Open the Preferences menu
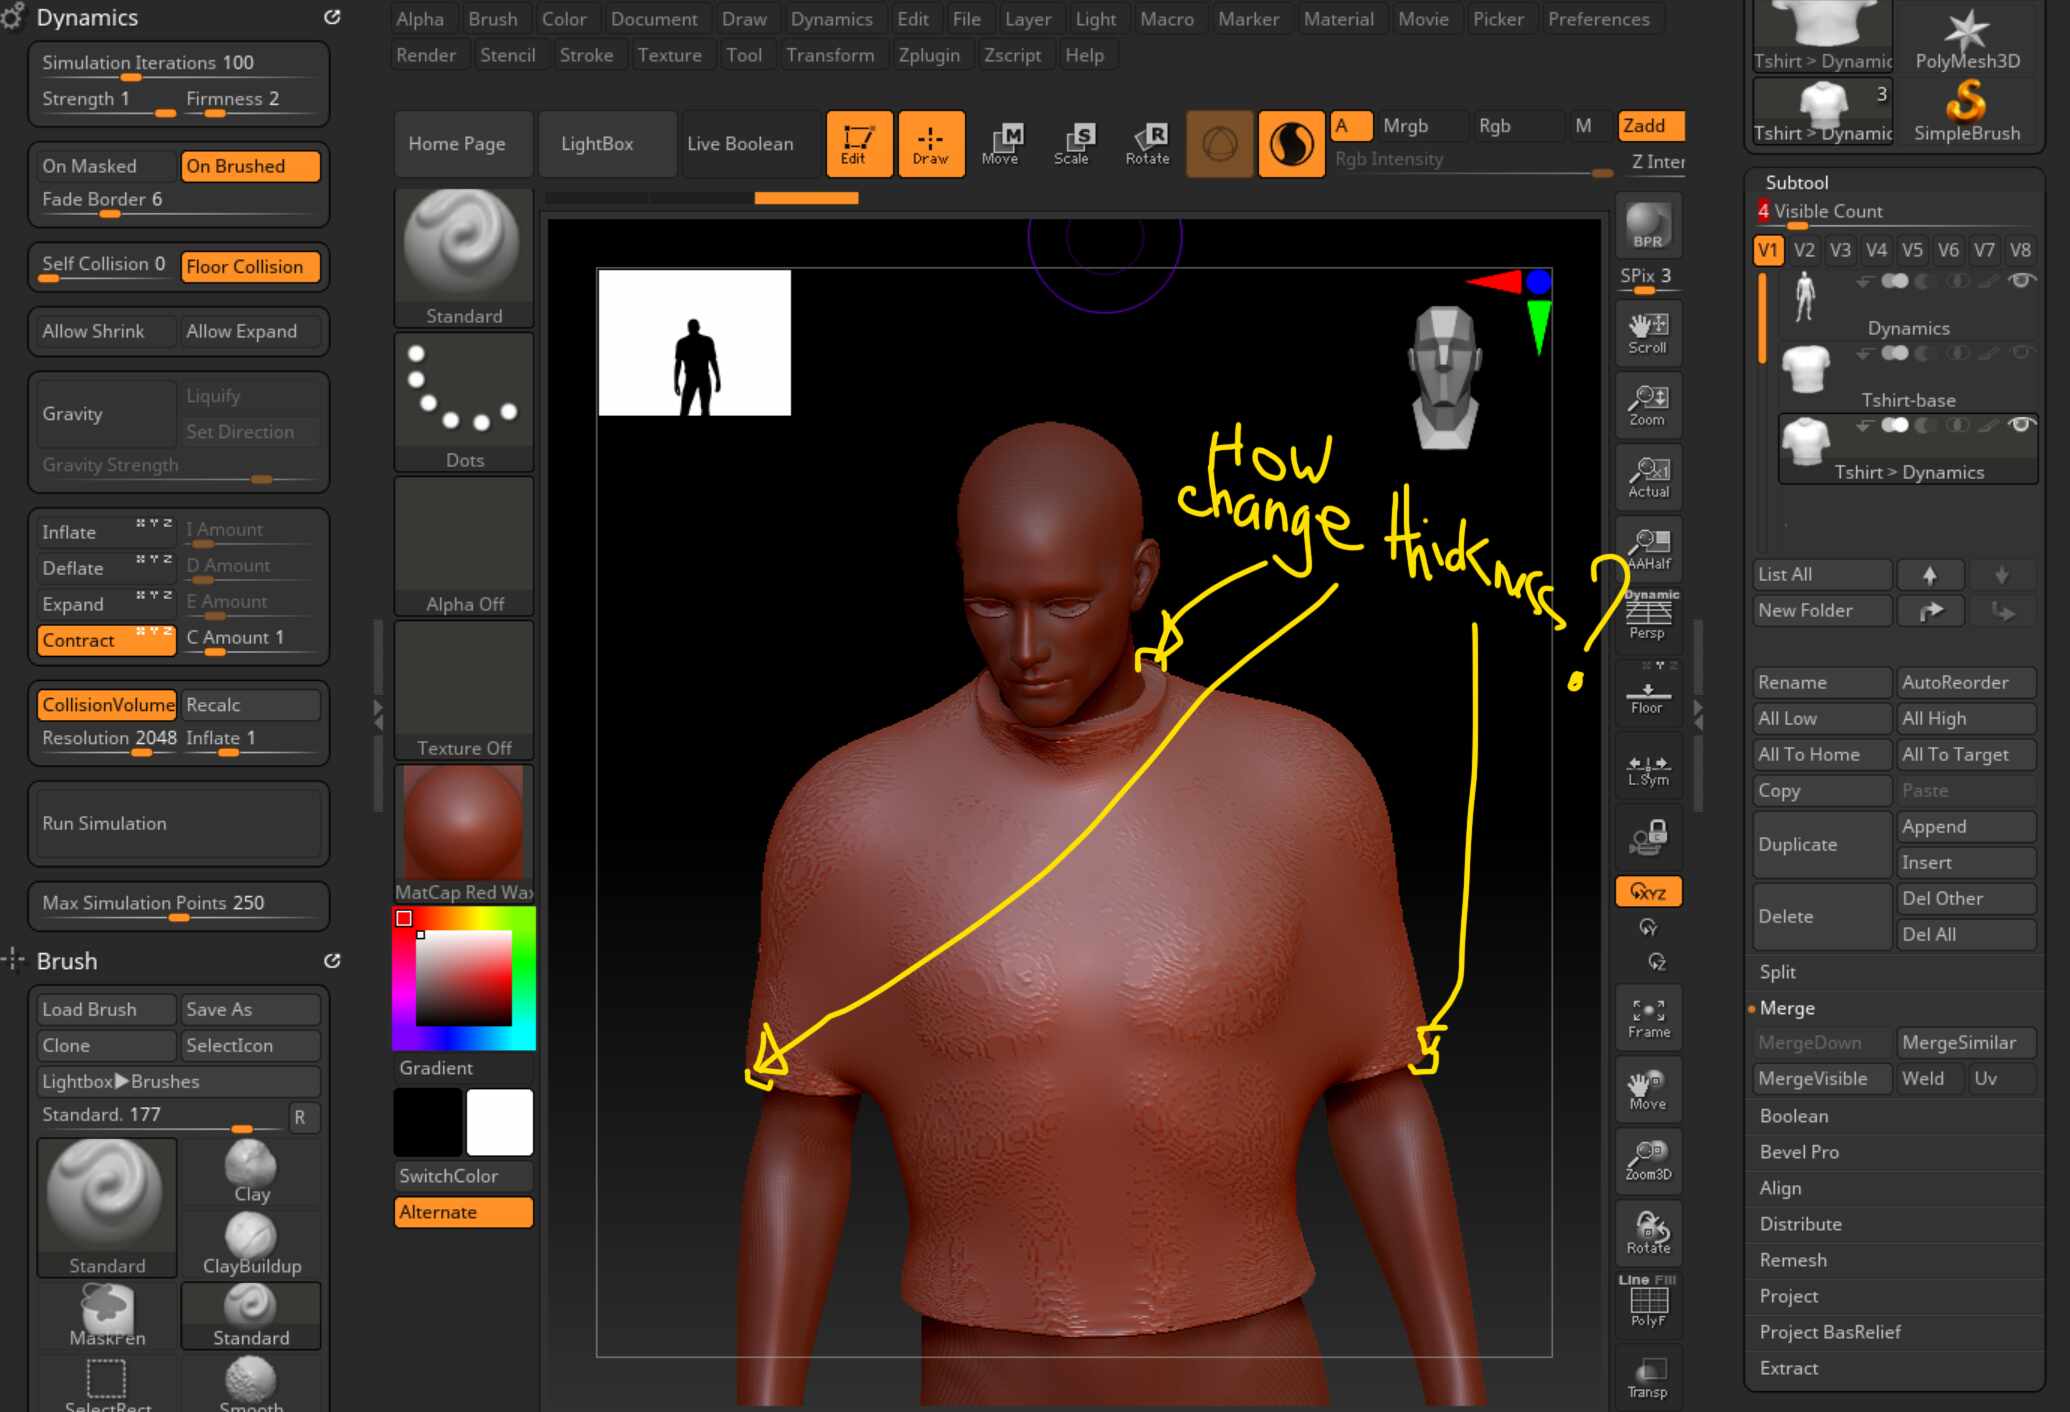The image size is (2070, 1412). pyautogui.click(x=1598, y=19)
